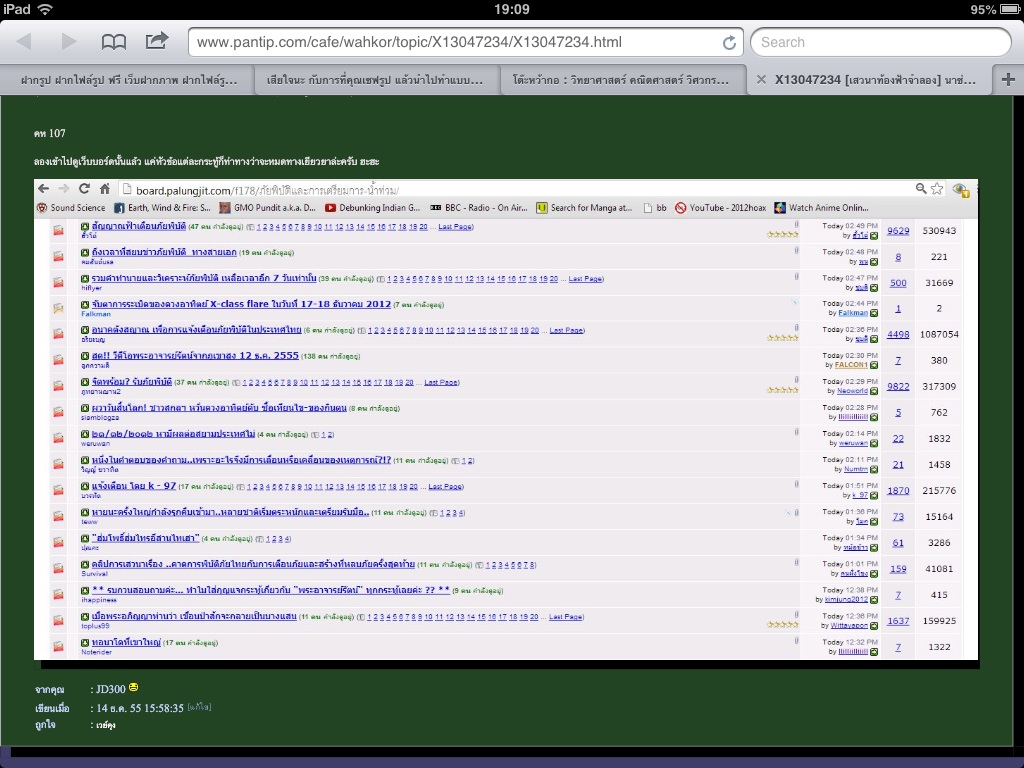
Task: Reload the page with the refresh icon
Action: click(729, 42)
